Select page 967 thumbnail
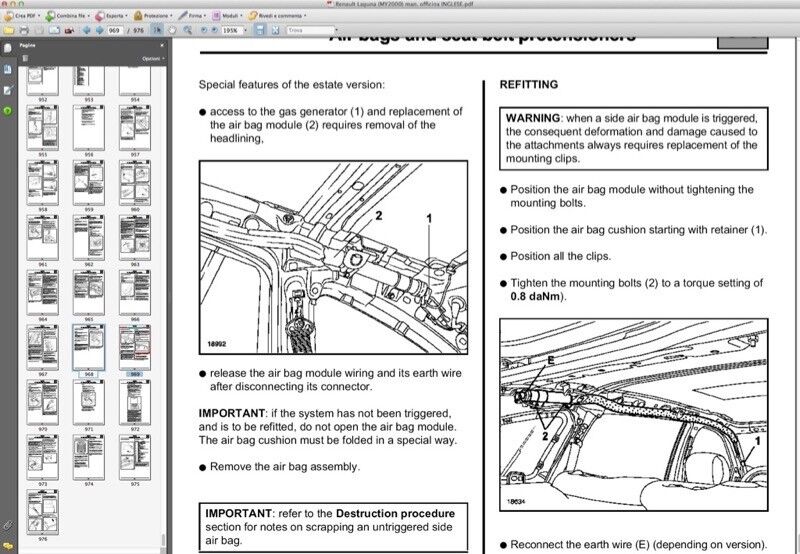The height and width of the screenshot is (554, 800). (42, 347)
